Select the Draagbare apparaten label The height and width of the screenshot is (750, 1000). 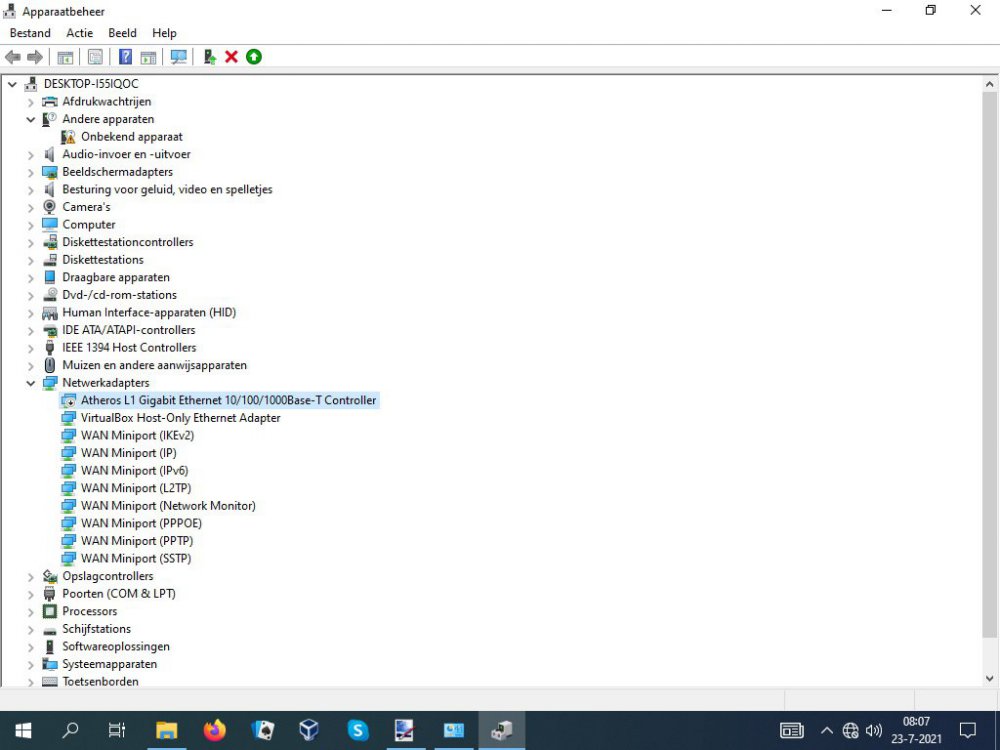tap(115, 277)
